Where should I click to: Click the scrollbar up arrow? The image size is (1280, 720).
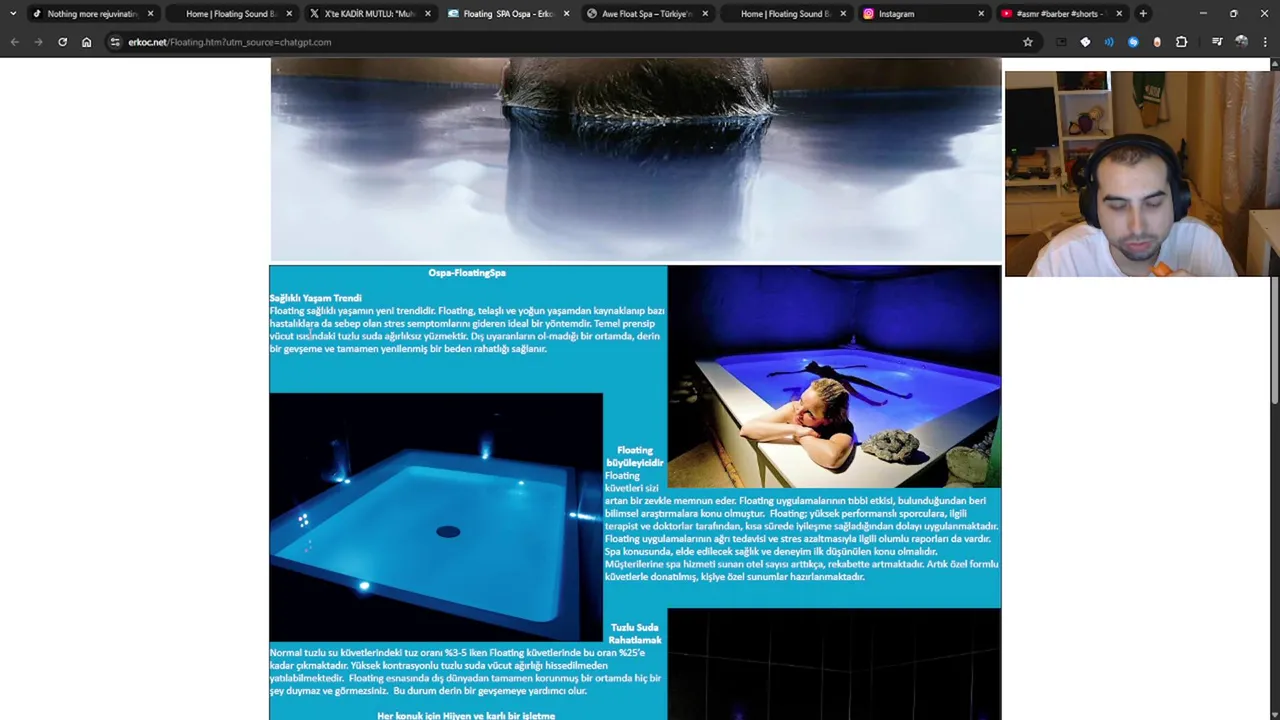point(1274,64)
